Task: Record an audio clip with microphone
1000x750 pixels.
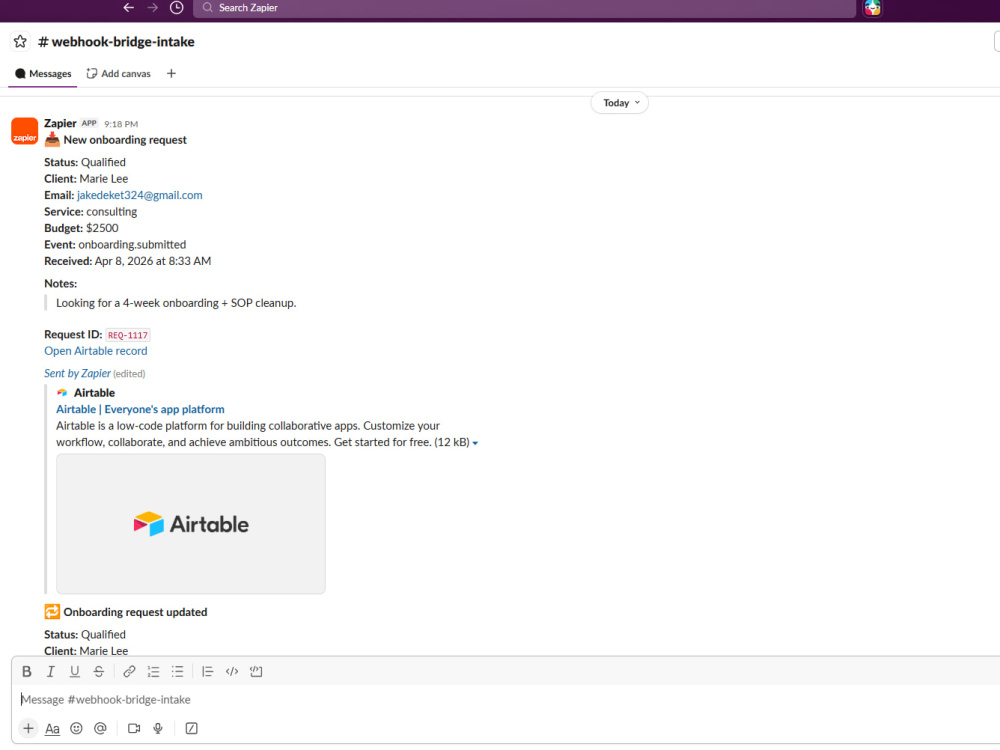Action: (x=158, y=728)
